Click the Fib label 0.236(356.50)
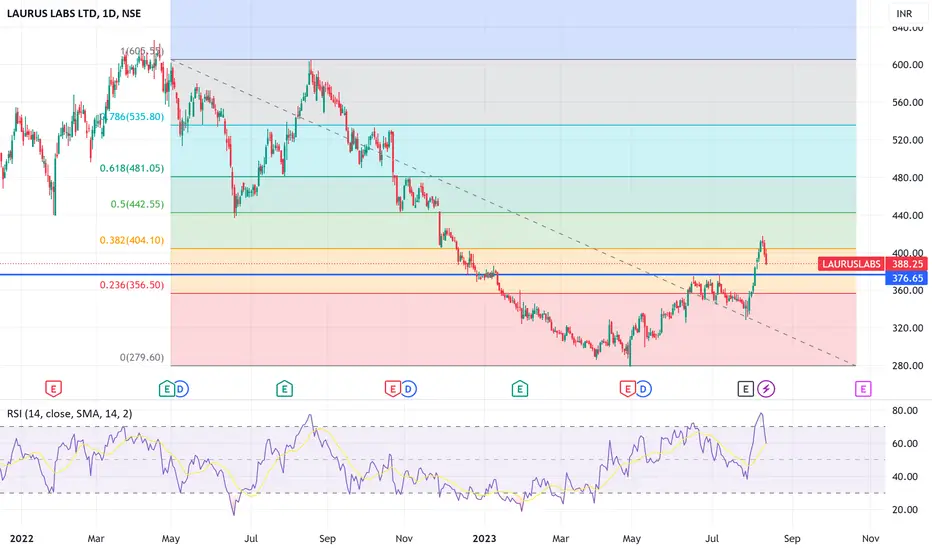Viewport: 932px width, 550px height. click(131, 285)
